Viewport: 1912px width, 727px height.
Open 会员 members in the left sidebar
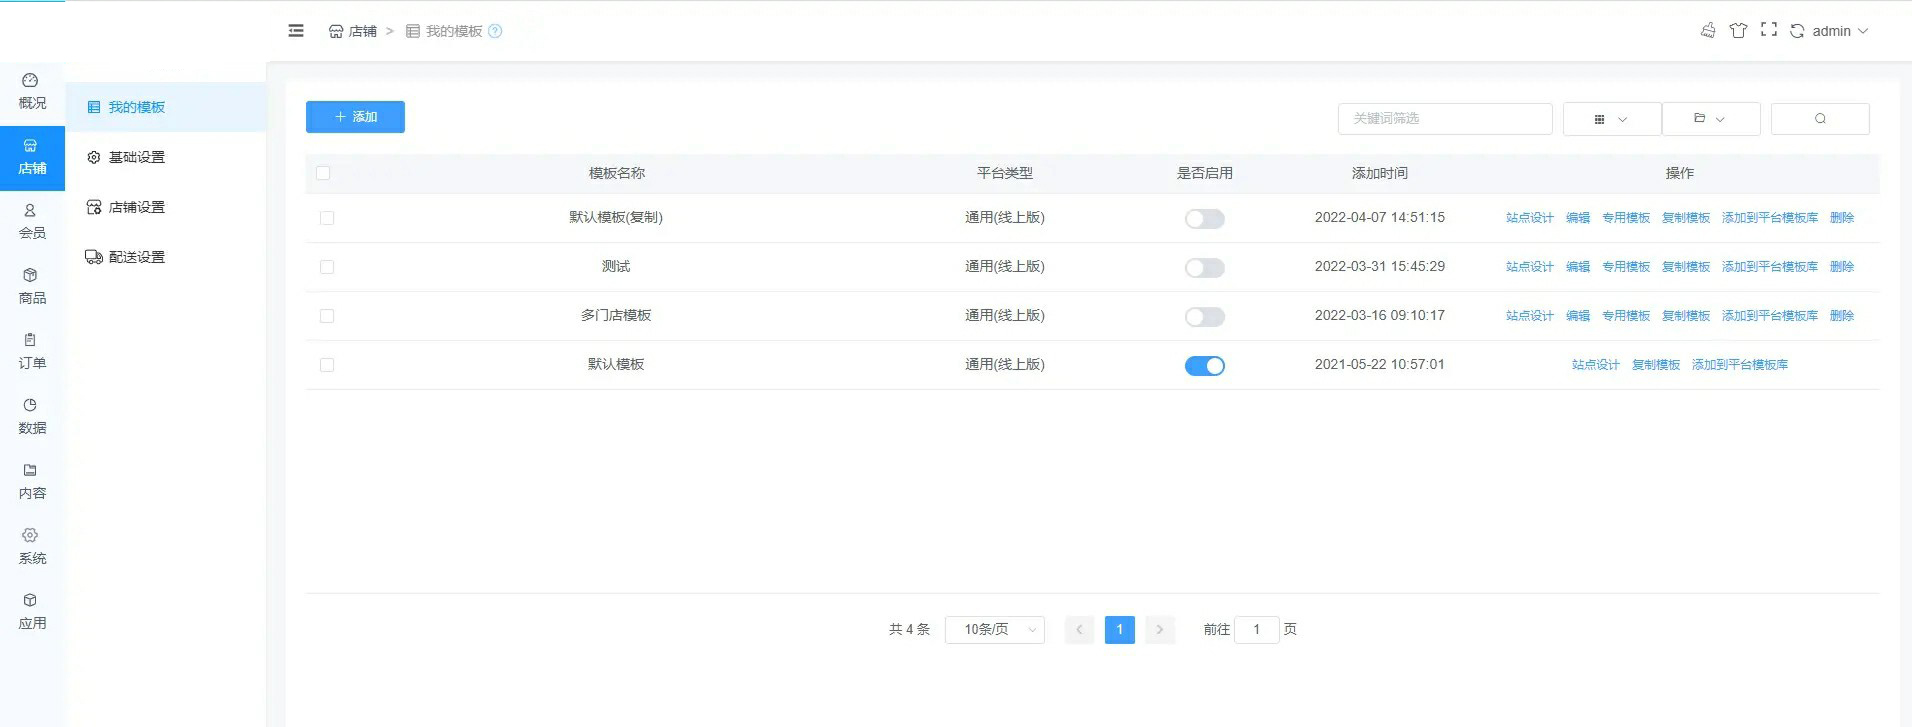pyautogui.click(x=32, y=222)
